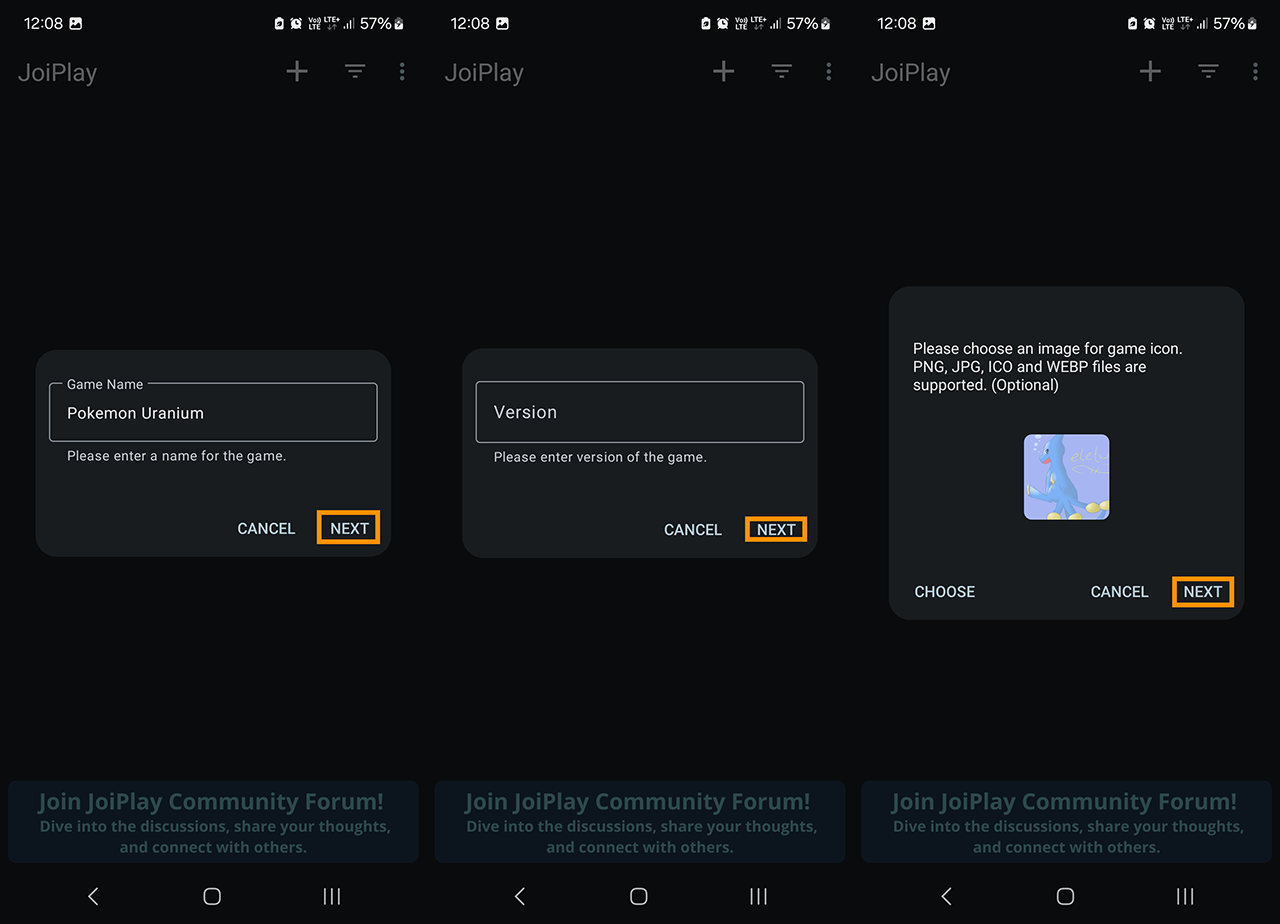Click CANCEL in the game icon dialog
This screenshot has height=924, width=1280.
1119,591
